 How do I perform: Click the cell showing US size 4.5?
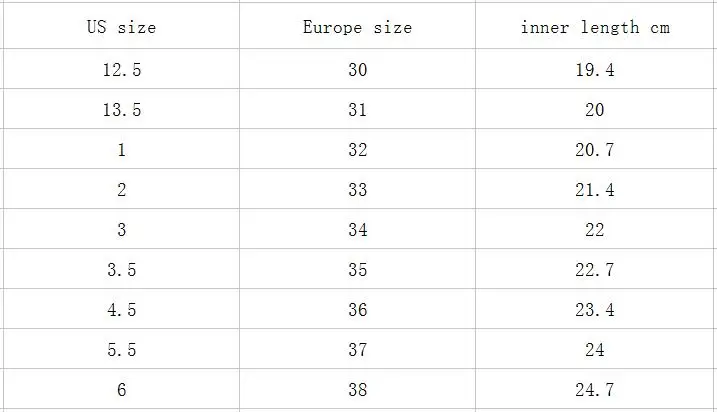tap(122, 309)
